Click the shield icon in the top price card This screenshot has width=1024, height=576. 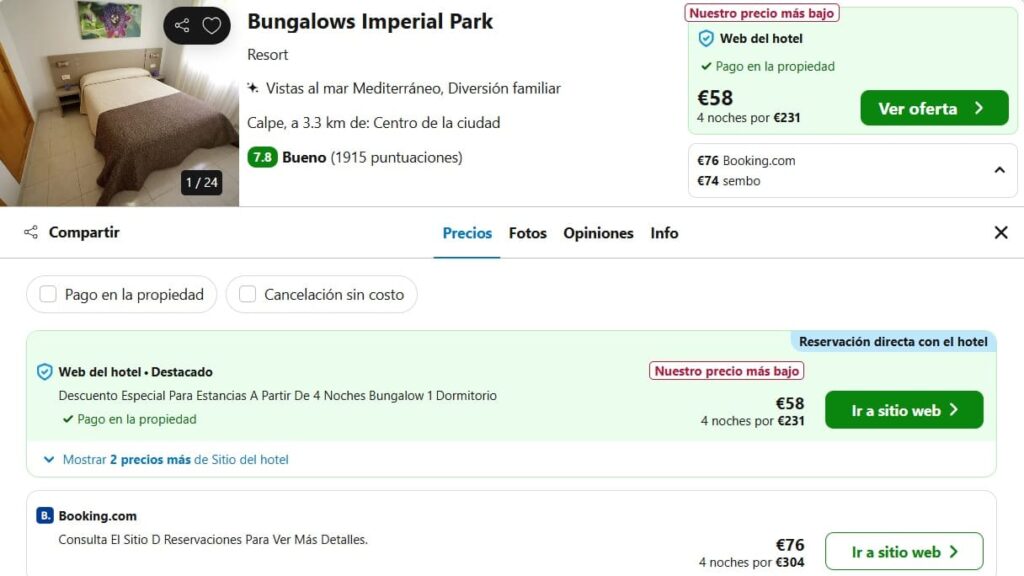point(706,39)
